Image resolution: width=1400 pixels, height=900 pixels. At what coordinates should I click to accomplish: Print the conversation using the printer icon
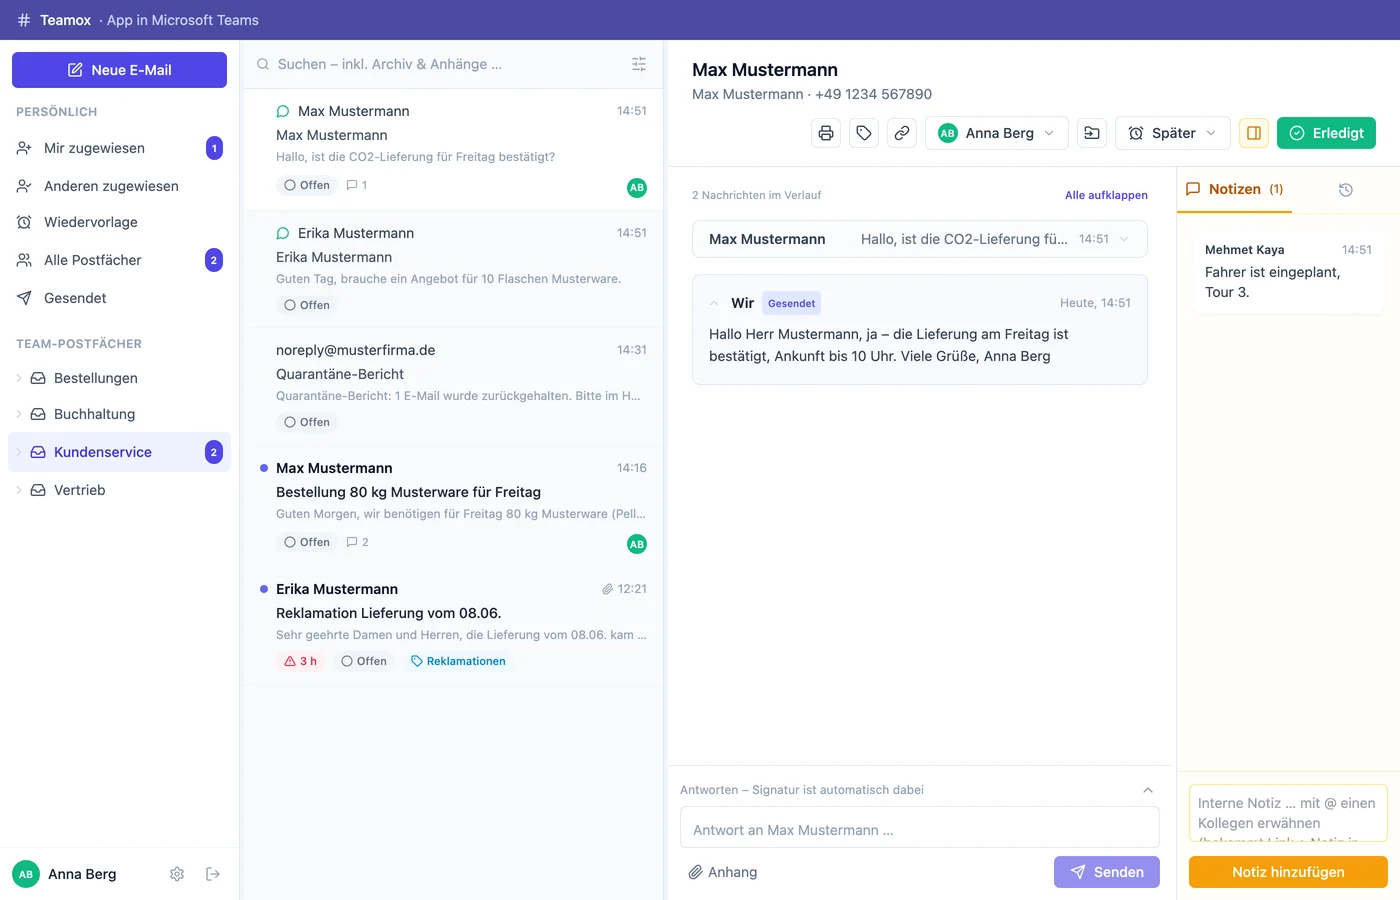point(826,133)
